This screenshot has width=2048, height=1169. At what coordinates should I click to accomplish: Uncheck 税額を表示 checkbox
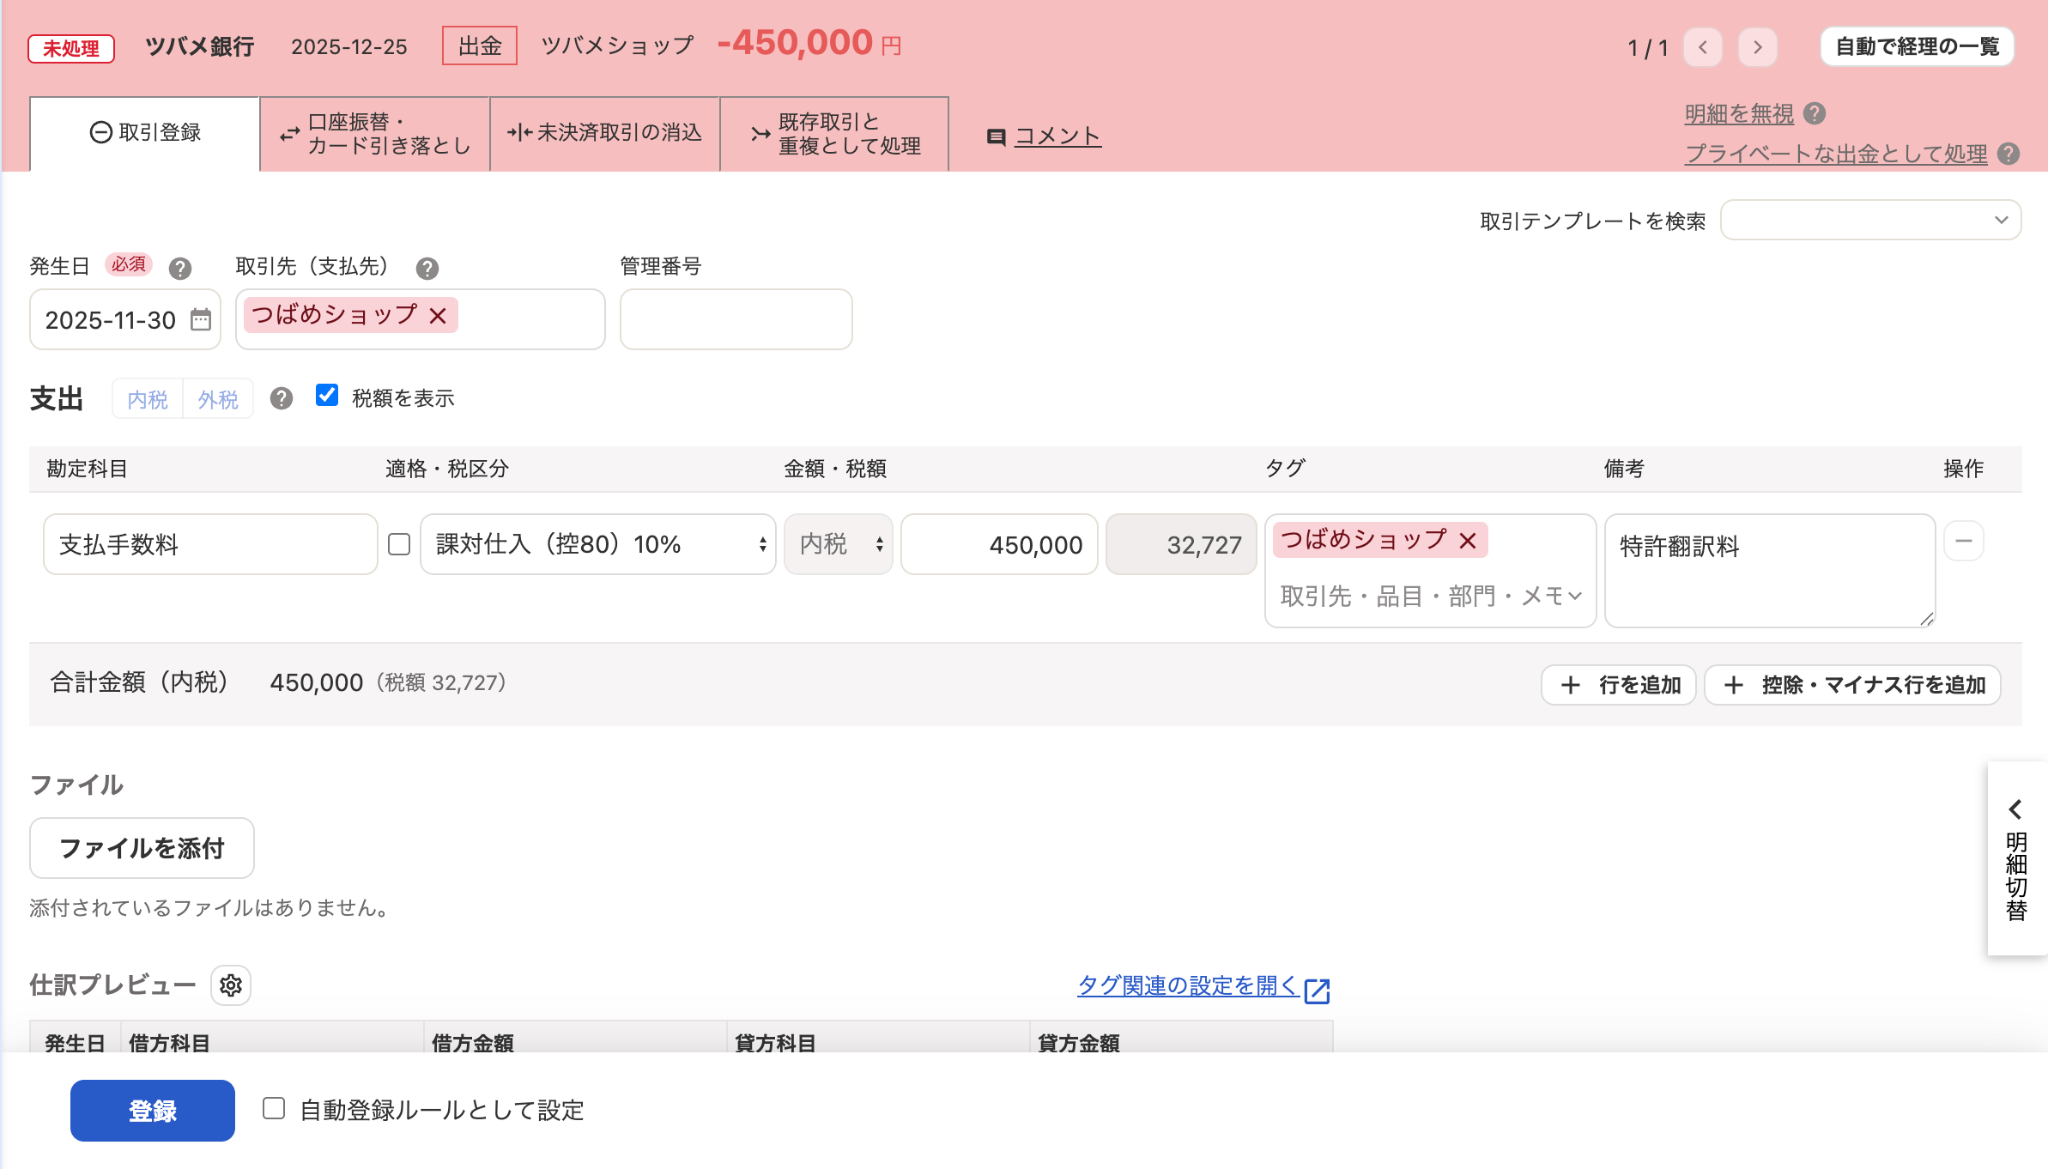327,395
